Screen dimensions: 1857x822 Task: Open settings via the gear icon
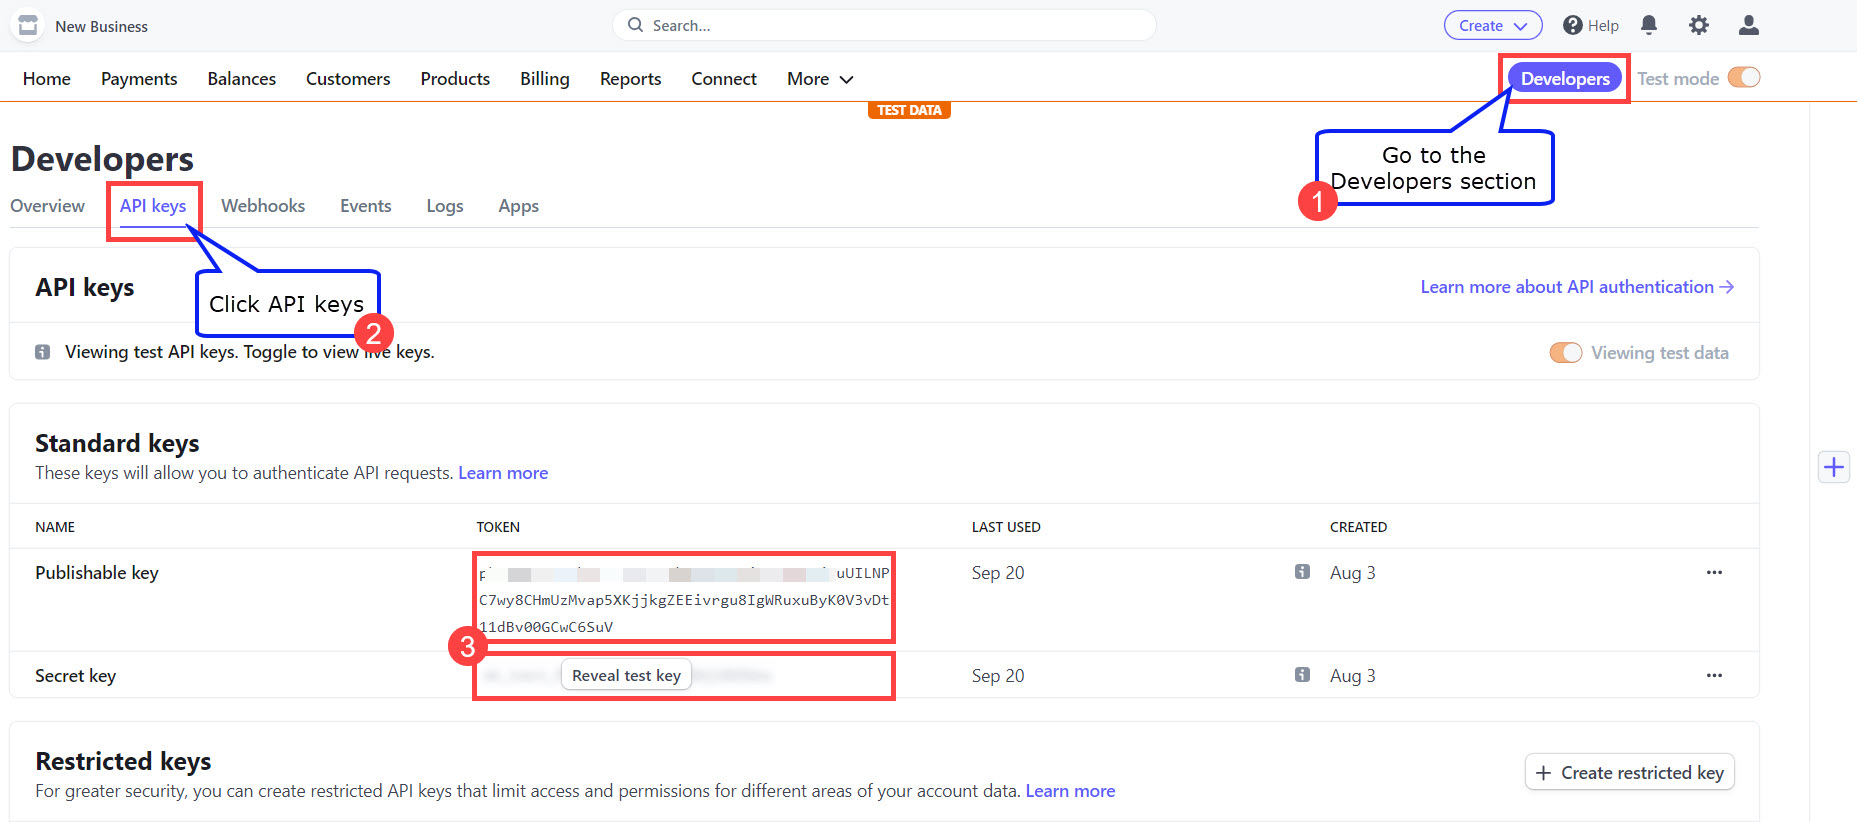point(1699,25)
